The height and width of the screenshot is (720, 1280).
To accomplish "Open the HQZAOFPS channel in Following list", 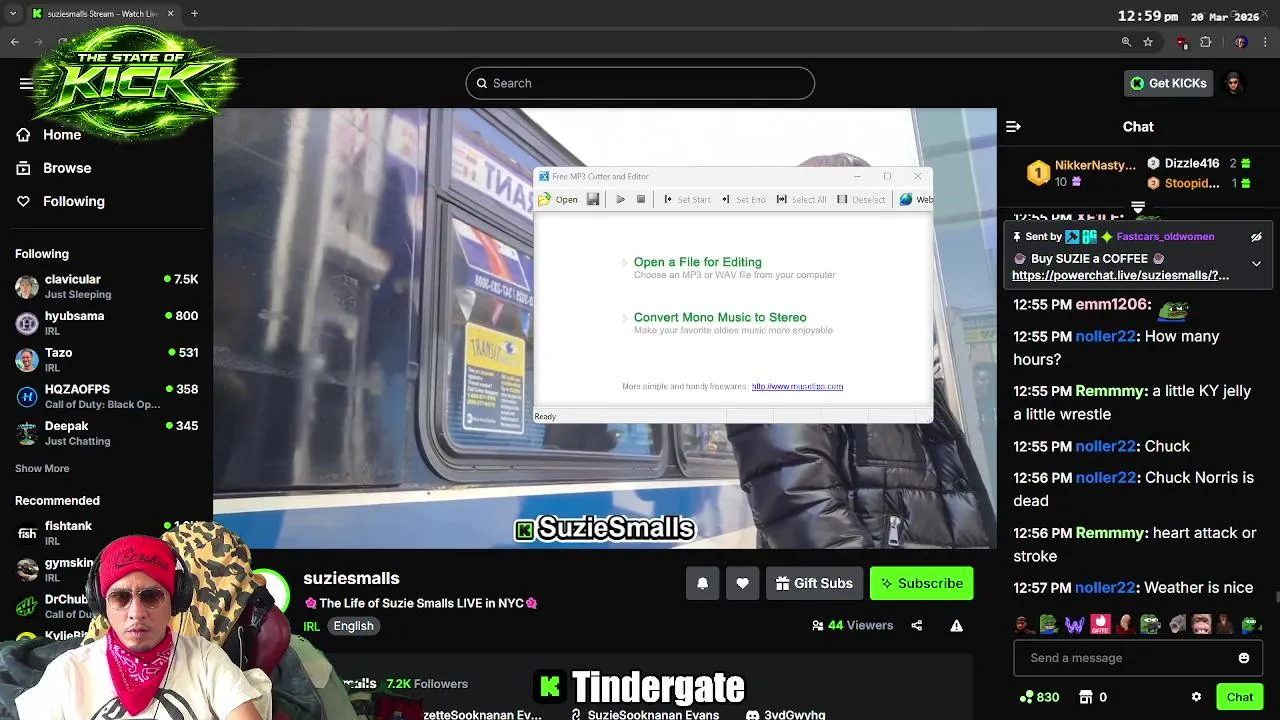I will pos(106,396).
